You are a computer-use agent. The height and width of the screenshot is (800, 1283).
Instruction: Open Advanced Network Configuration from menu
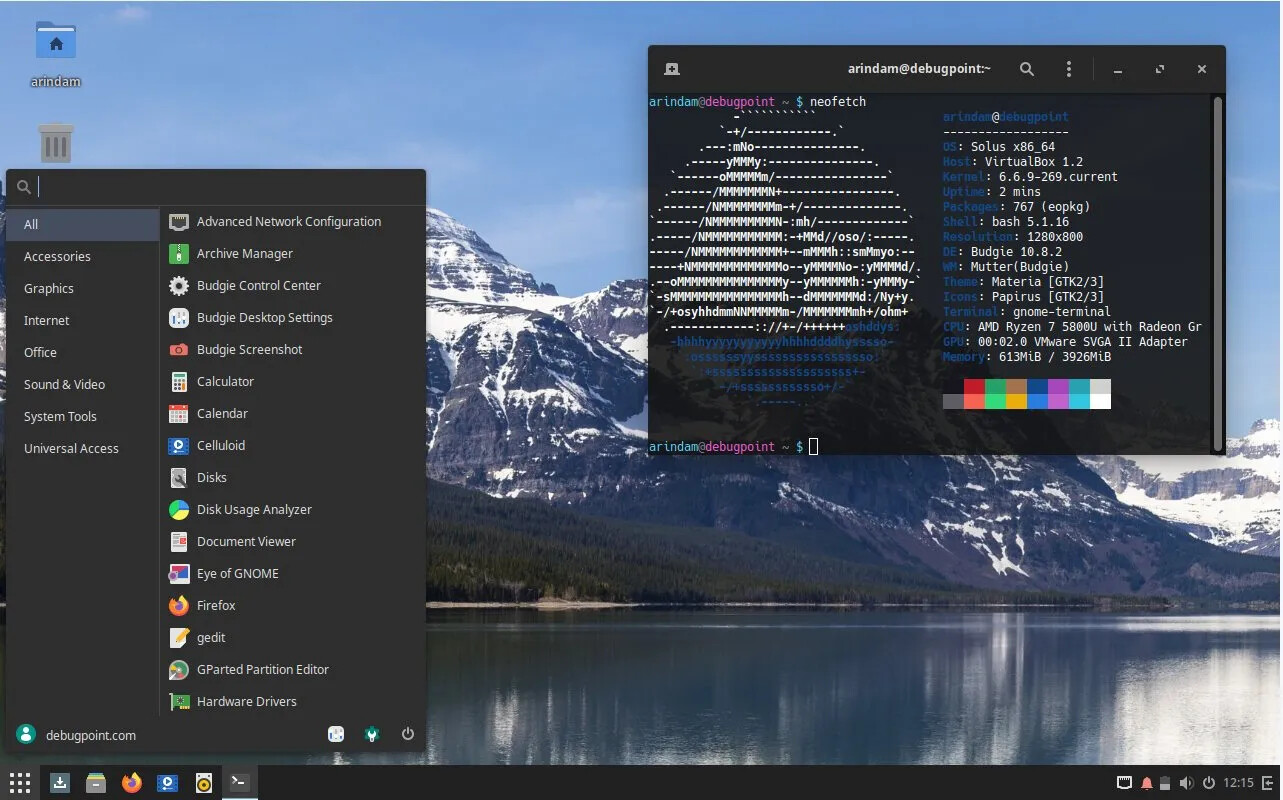(292, 222)
